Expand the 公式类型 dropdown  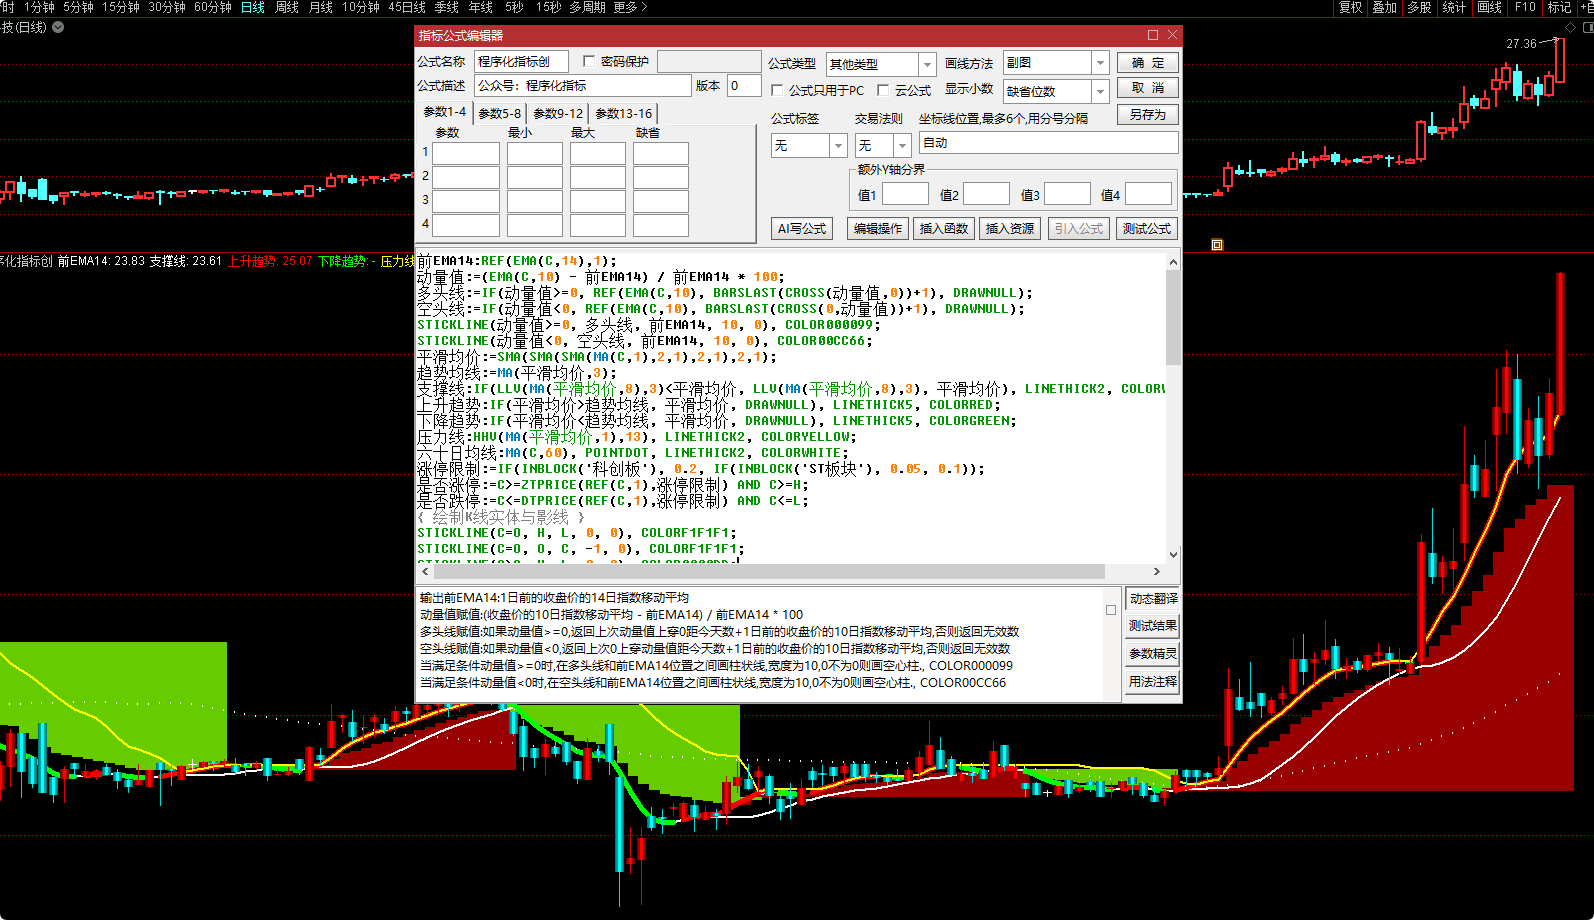(x=927, y=64)
